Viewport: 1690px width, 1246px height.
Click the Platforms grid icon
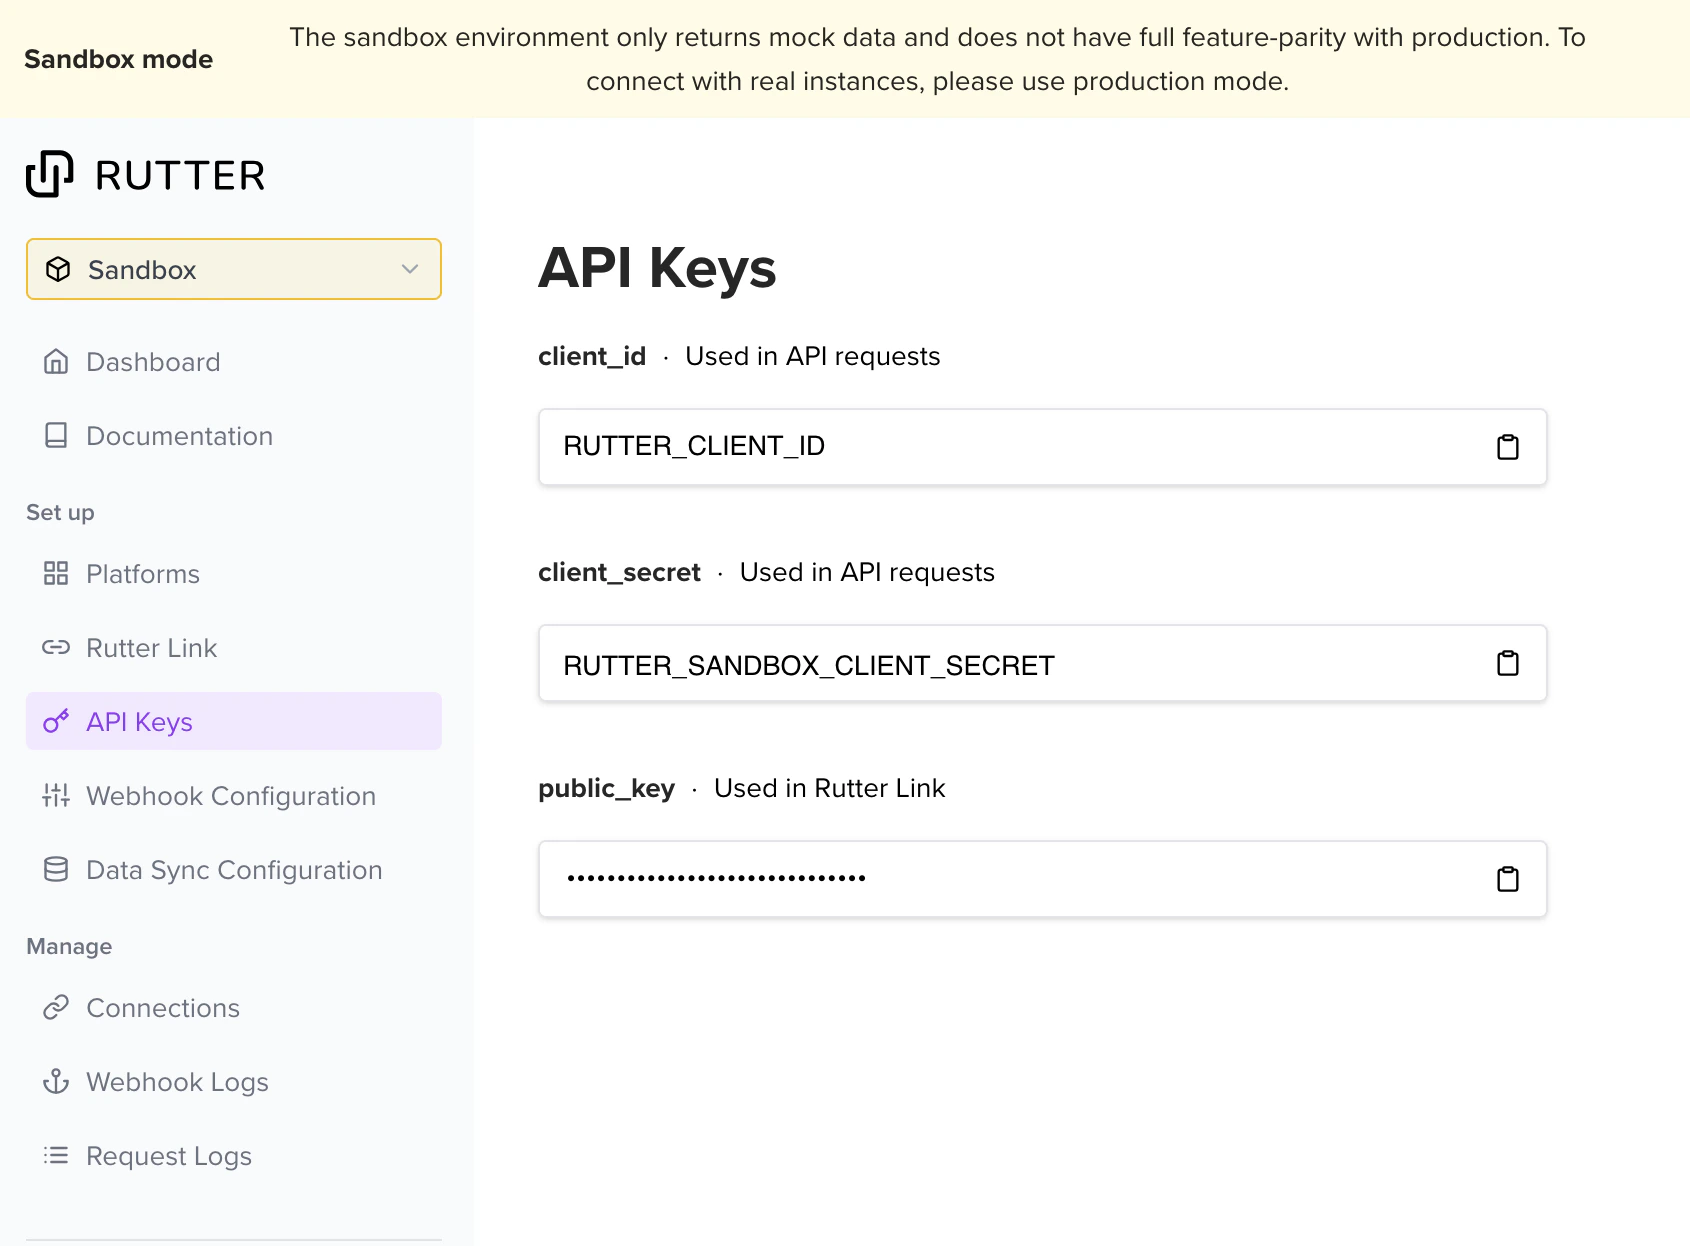(x=55, y=573)
